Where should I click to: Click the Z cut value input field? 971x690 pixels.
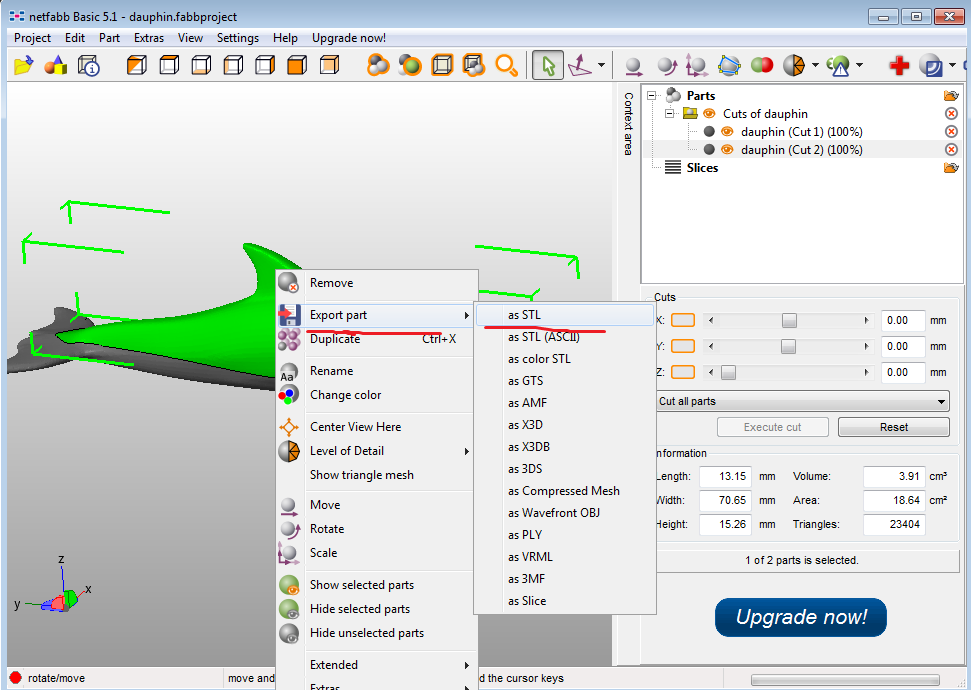pyautogui.click(x=902, y=372)
